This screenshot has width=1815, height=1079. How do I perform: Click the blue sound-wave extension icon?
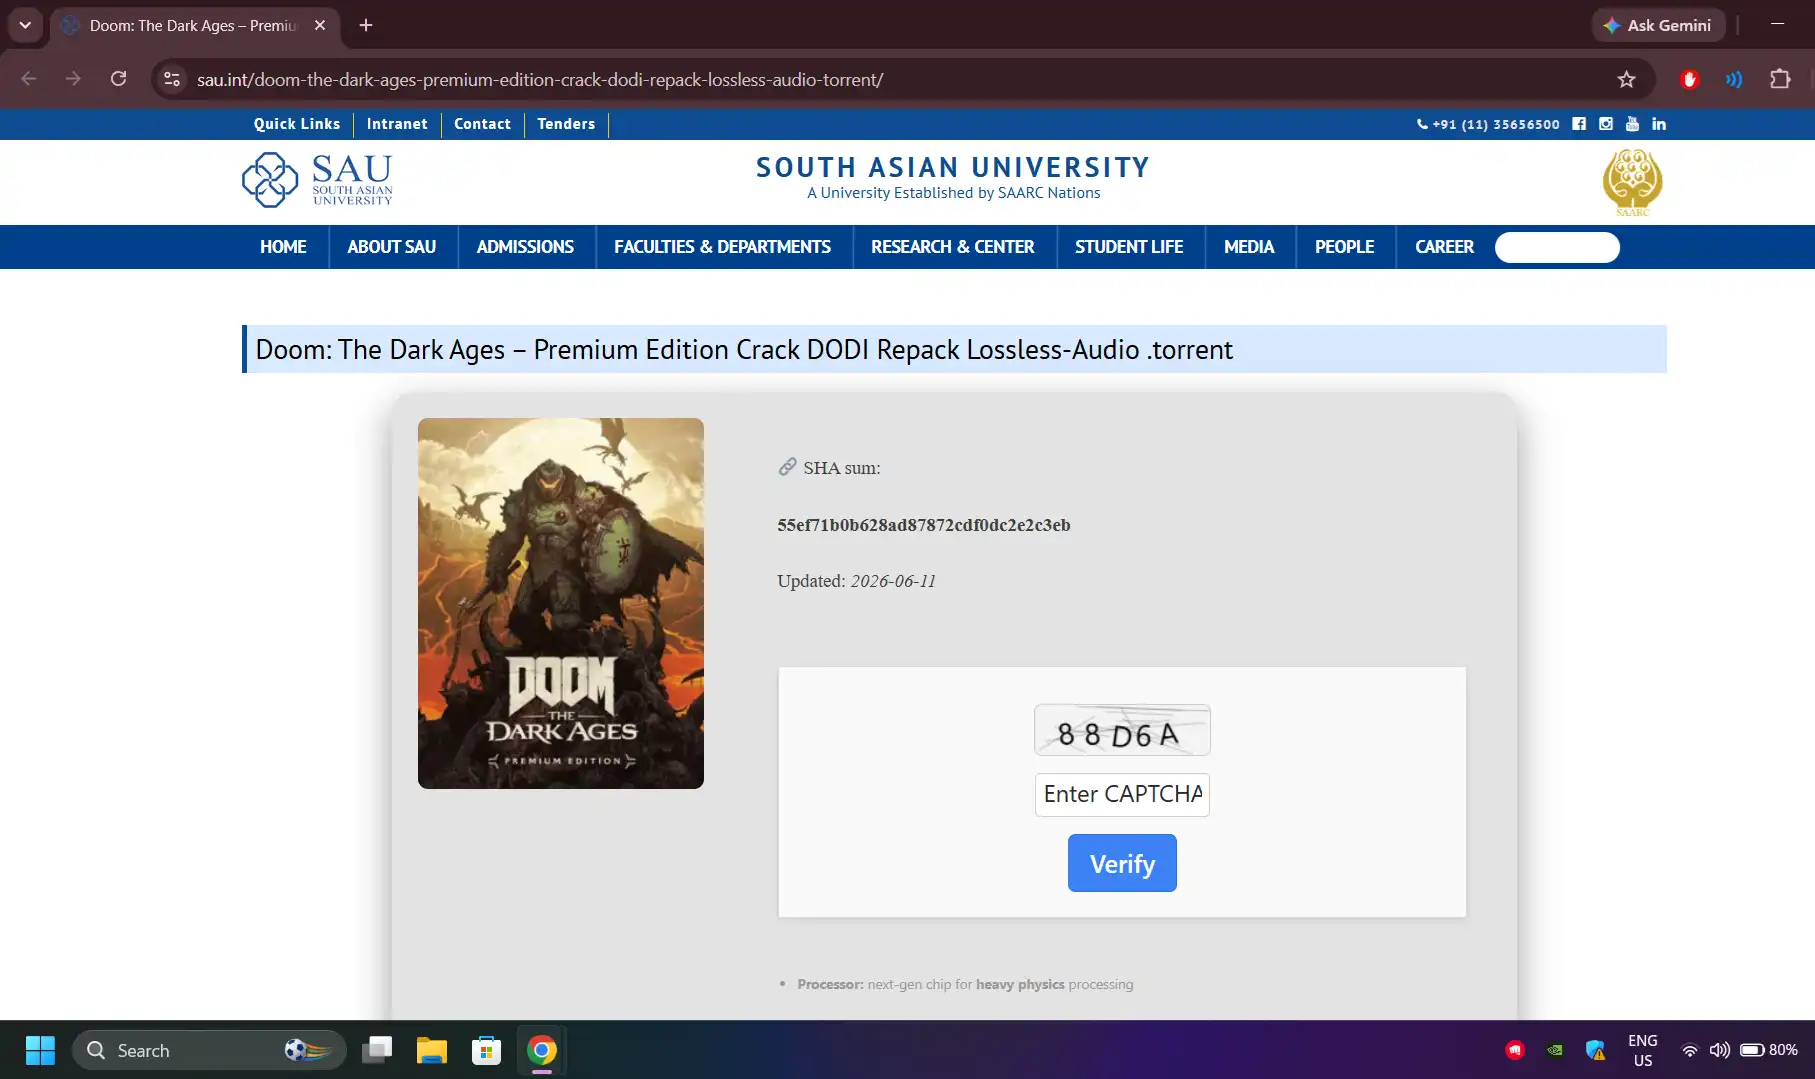(1734, 79)
